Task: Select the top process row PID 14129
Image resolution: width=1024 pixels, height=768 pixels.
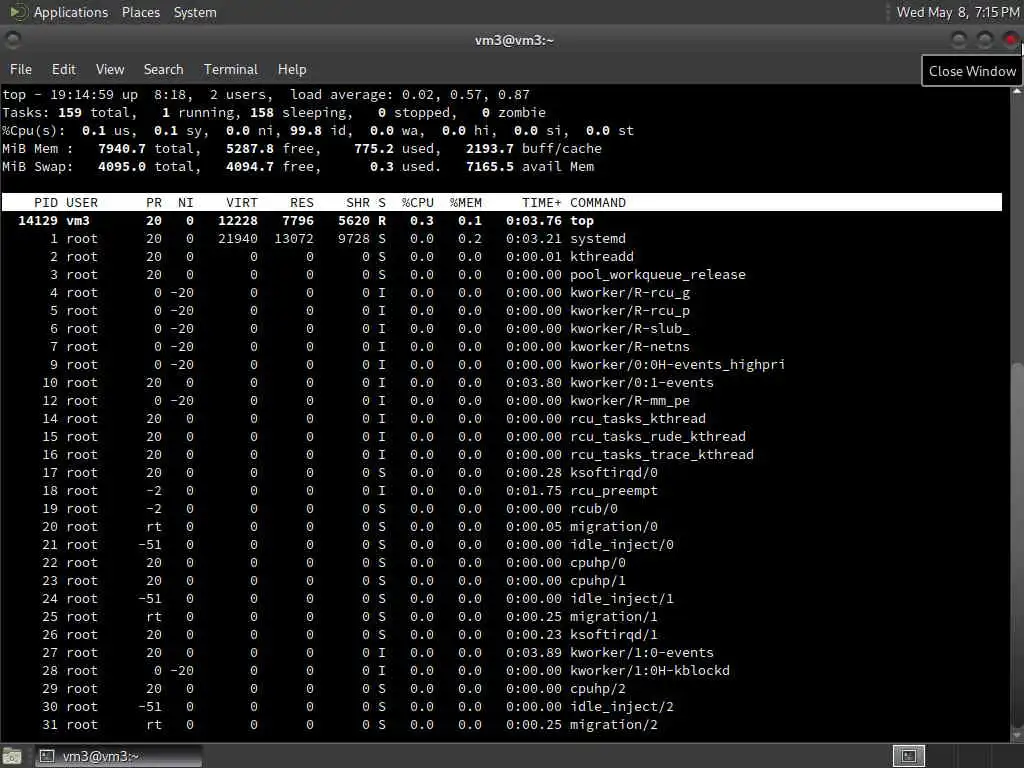Action: point(502,221)
